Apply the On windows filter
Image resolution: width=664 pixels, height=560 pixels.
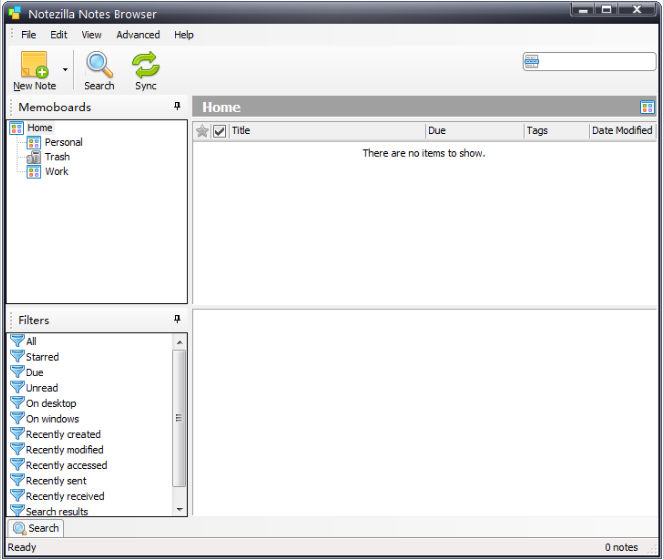tap(53, 419)
